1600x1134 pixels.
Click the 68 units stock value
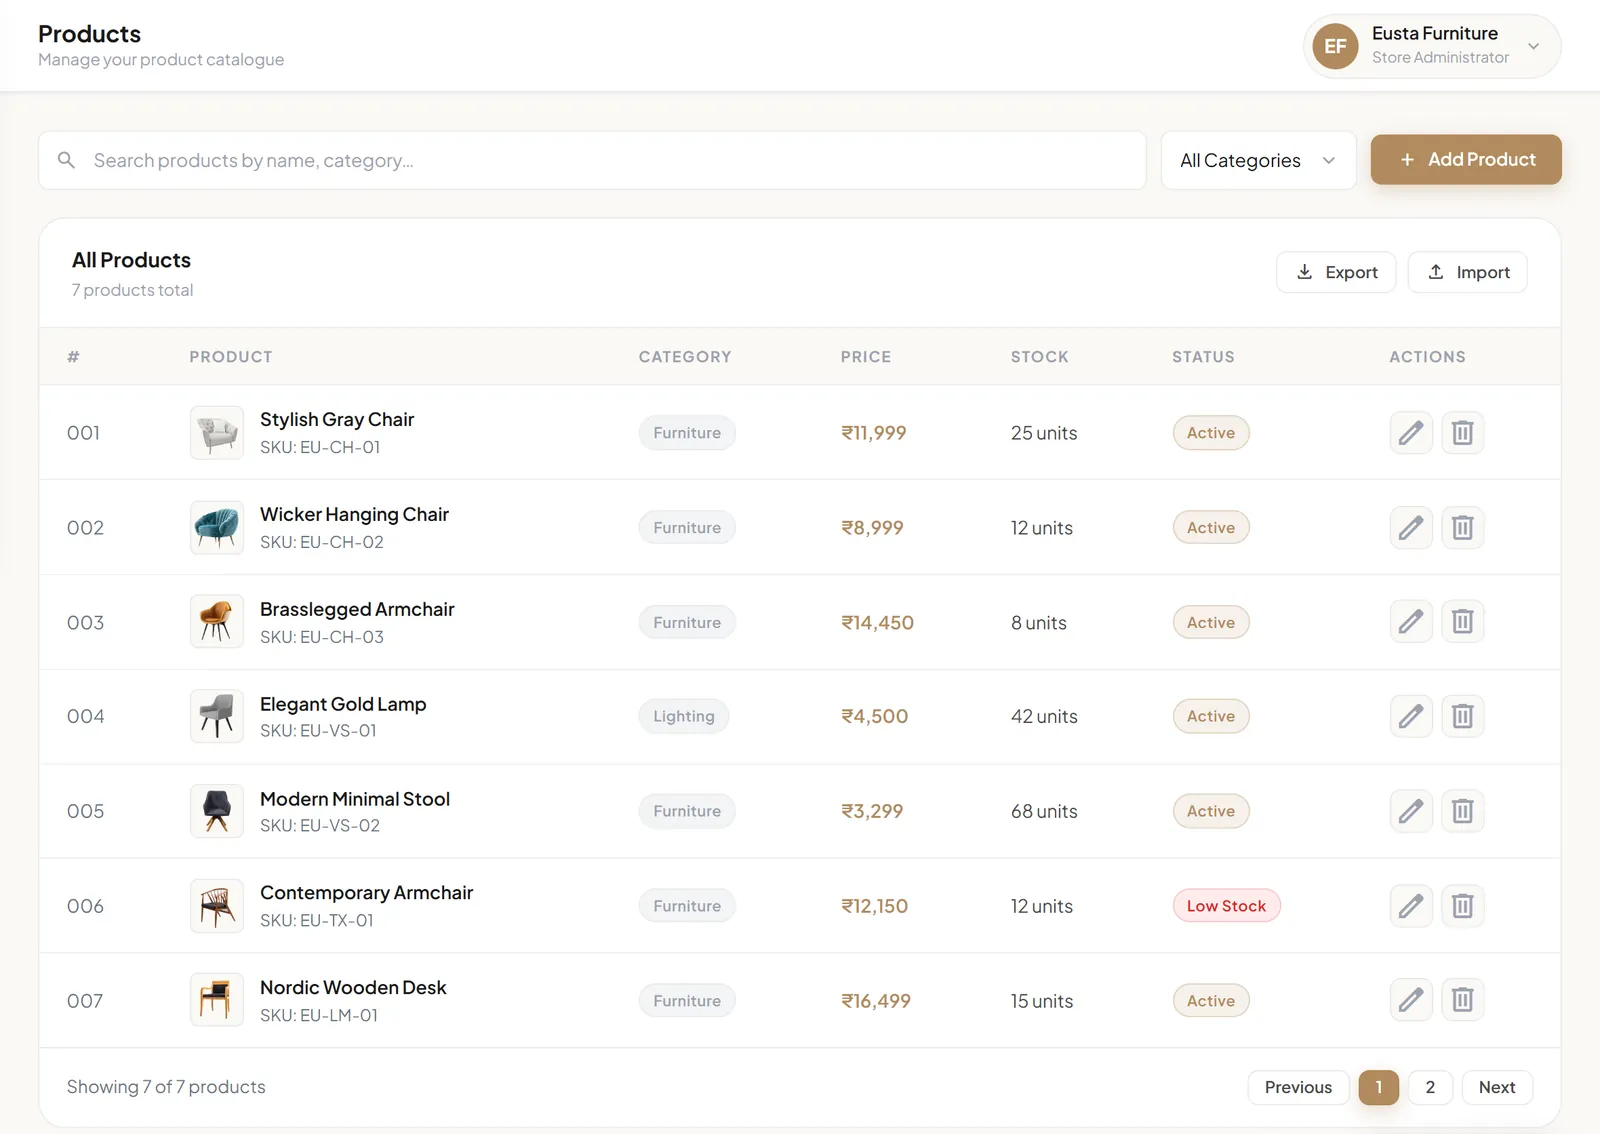(1044, 811)
